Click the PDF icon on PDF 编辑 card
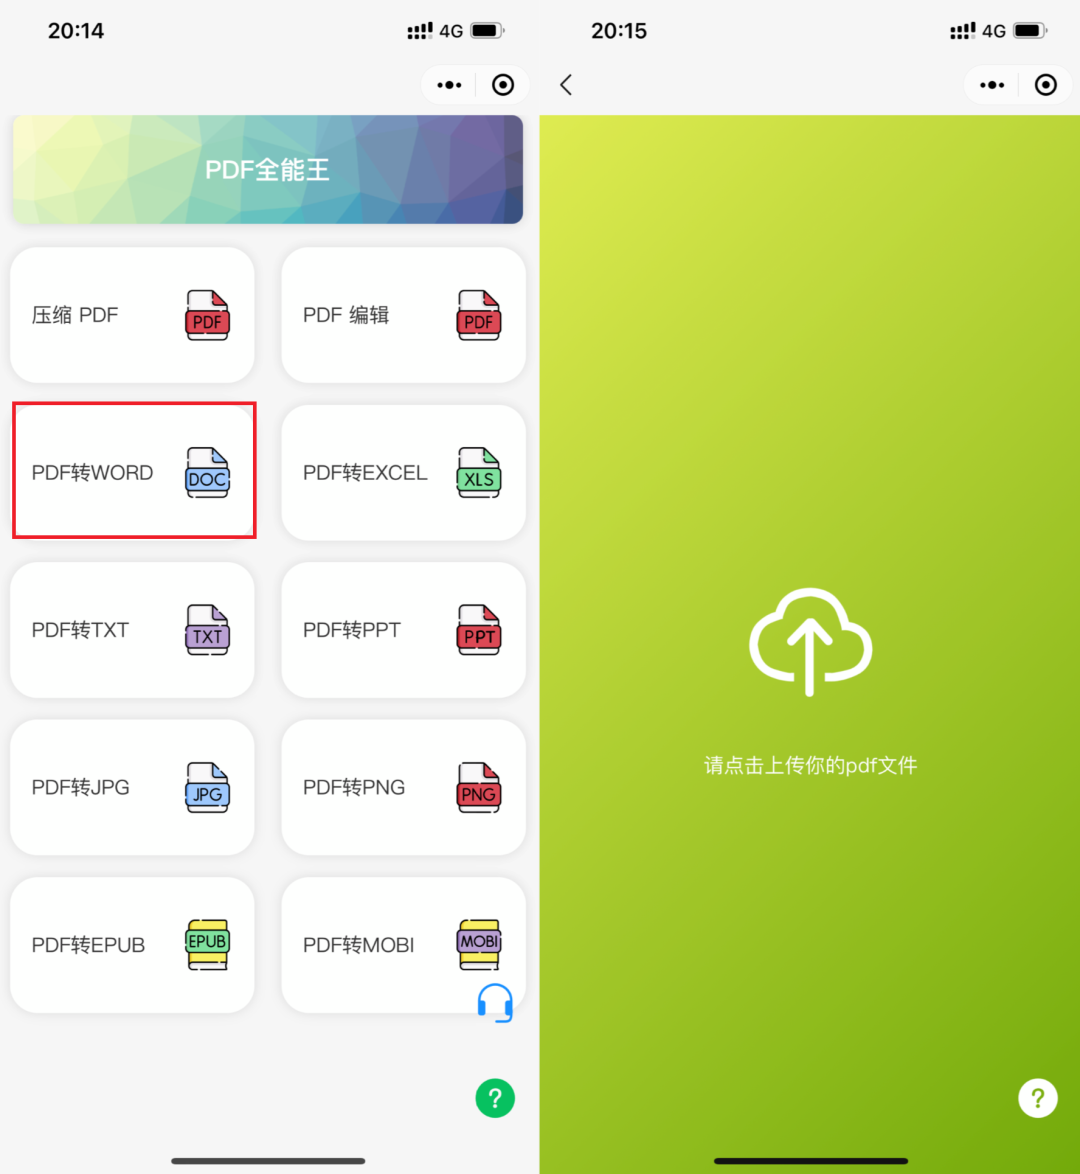 479,315
